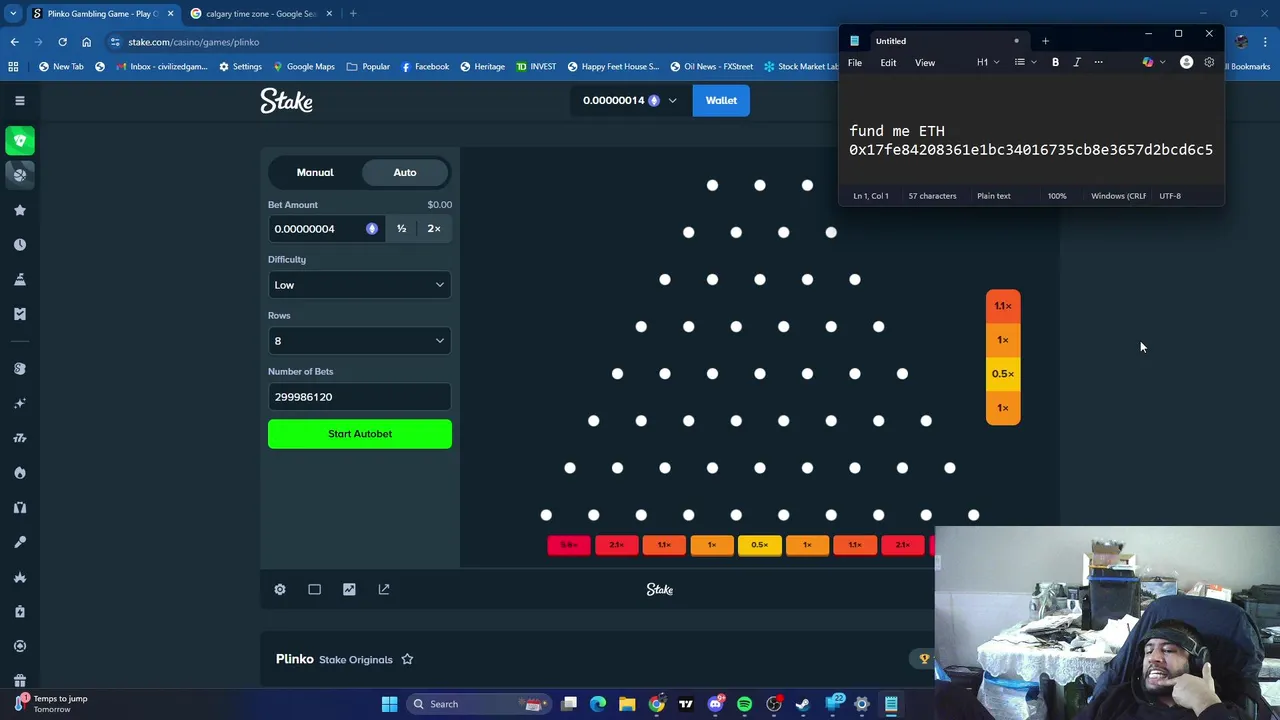Viewport: 1280px width, 720px height.
Task: Open File Explorer from the taskbar
Action: 627,704
